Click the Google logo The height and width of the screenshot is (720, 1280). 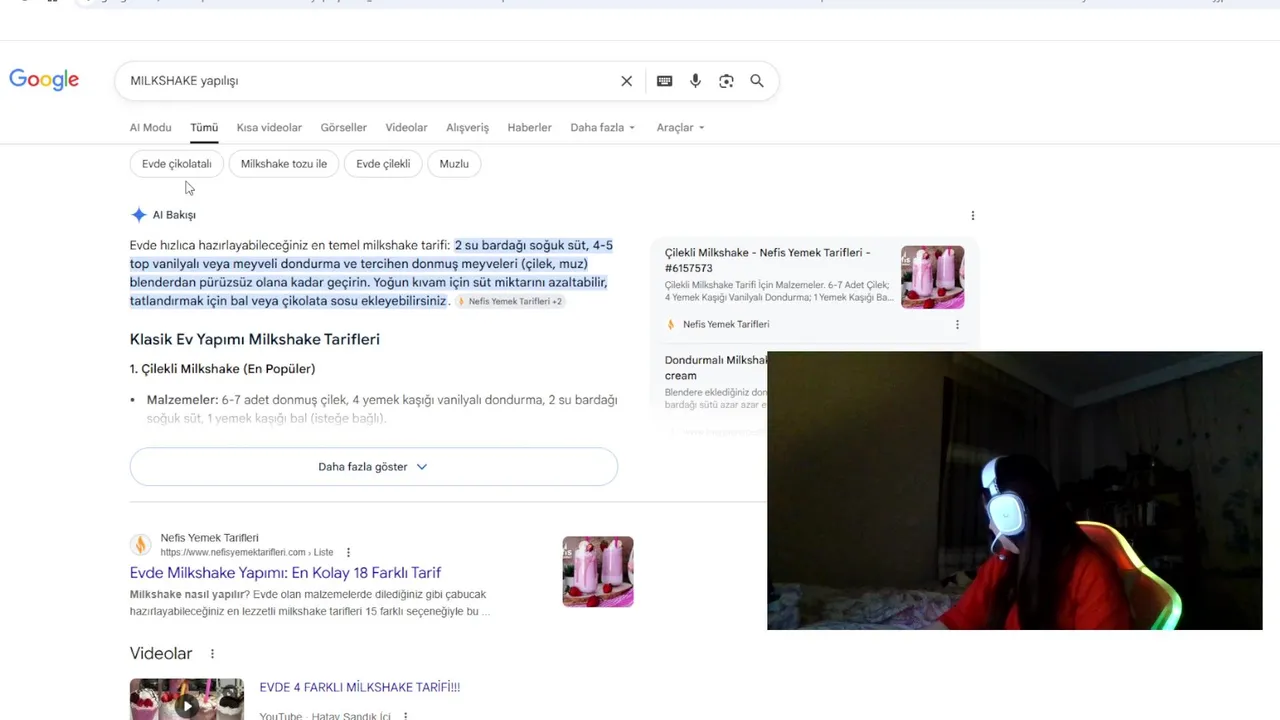[44, 80]
